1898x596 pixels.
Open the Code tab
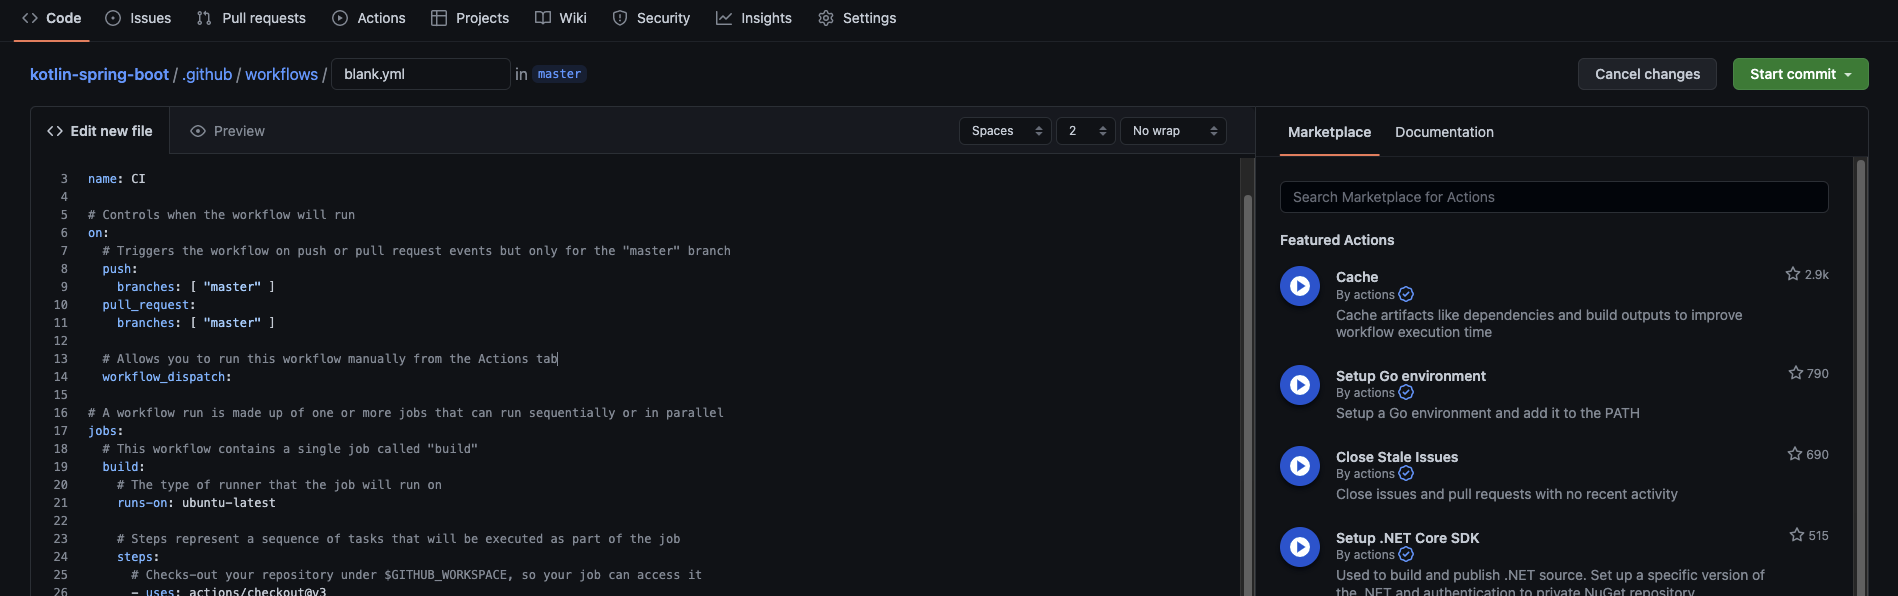pos(52,18)
